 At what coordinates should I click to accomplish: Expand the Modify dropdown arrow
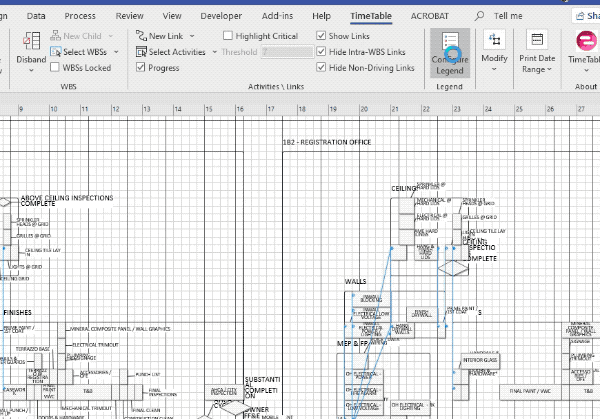(x=494, y=69)
